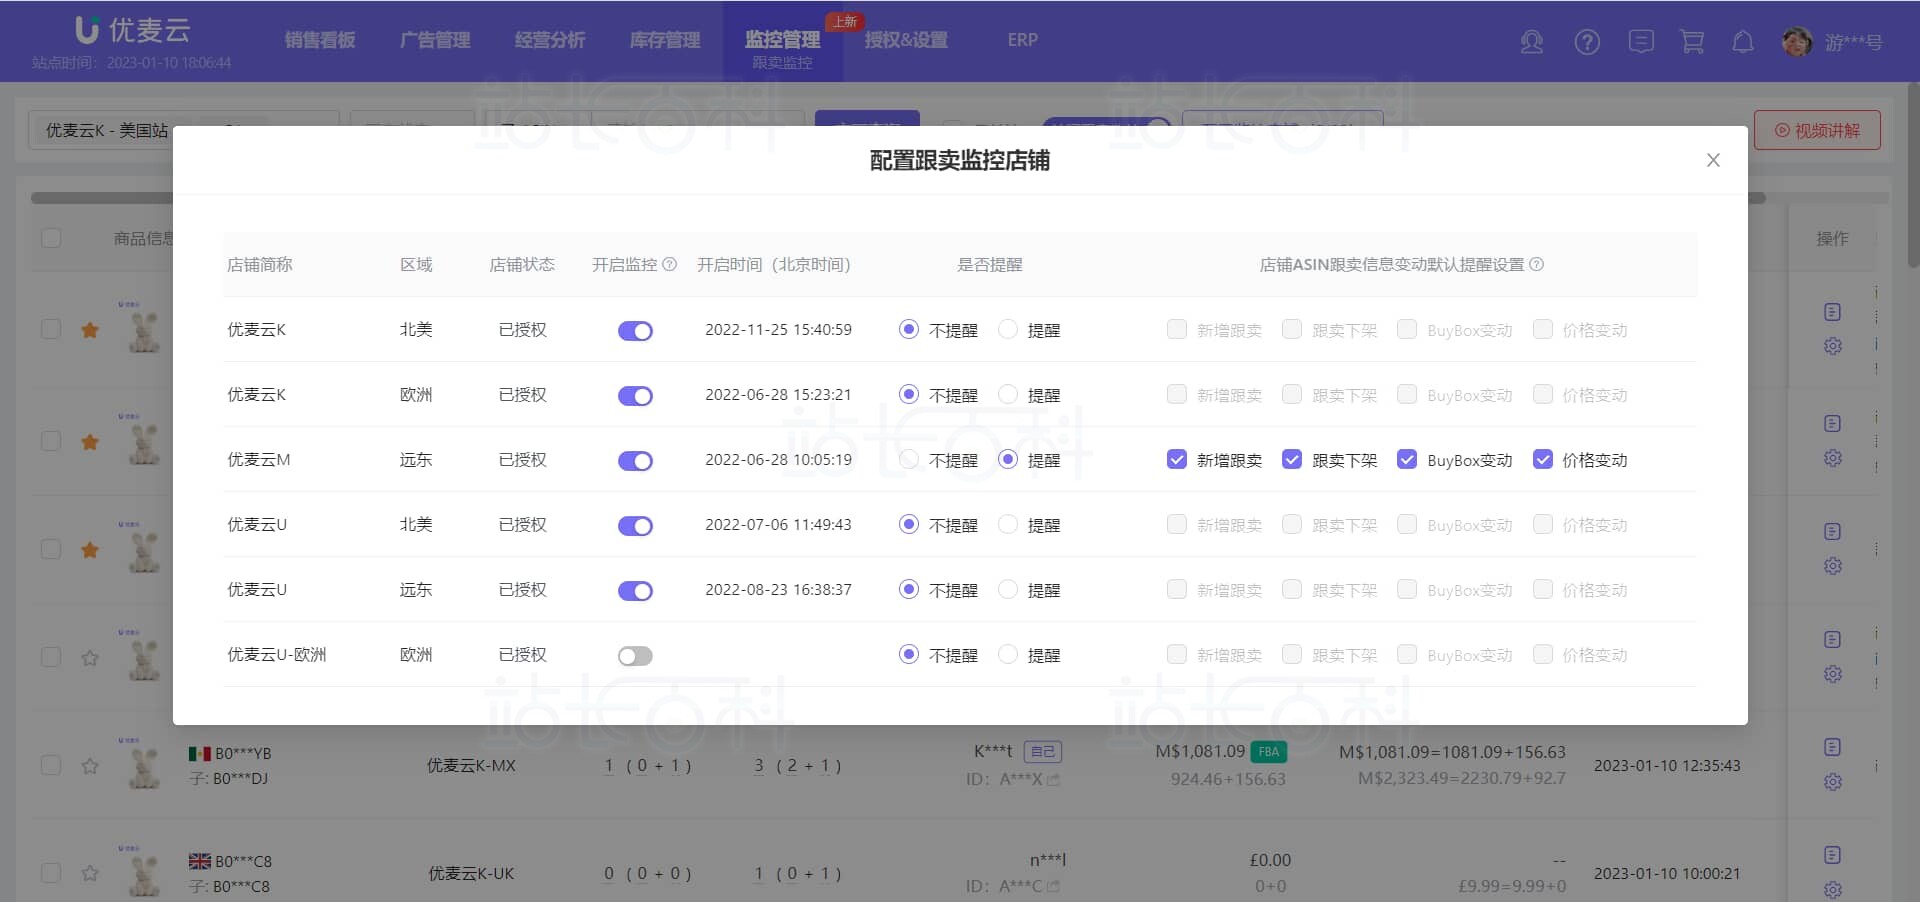
Task: Open the 库存管理 menu
Action: tap(665, 40)
